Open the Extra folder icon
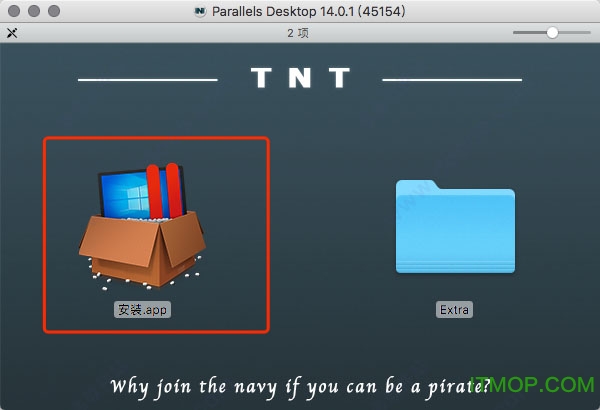The height and width of the screenshot is (410, 600). (455, 227)
